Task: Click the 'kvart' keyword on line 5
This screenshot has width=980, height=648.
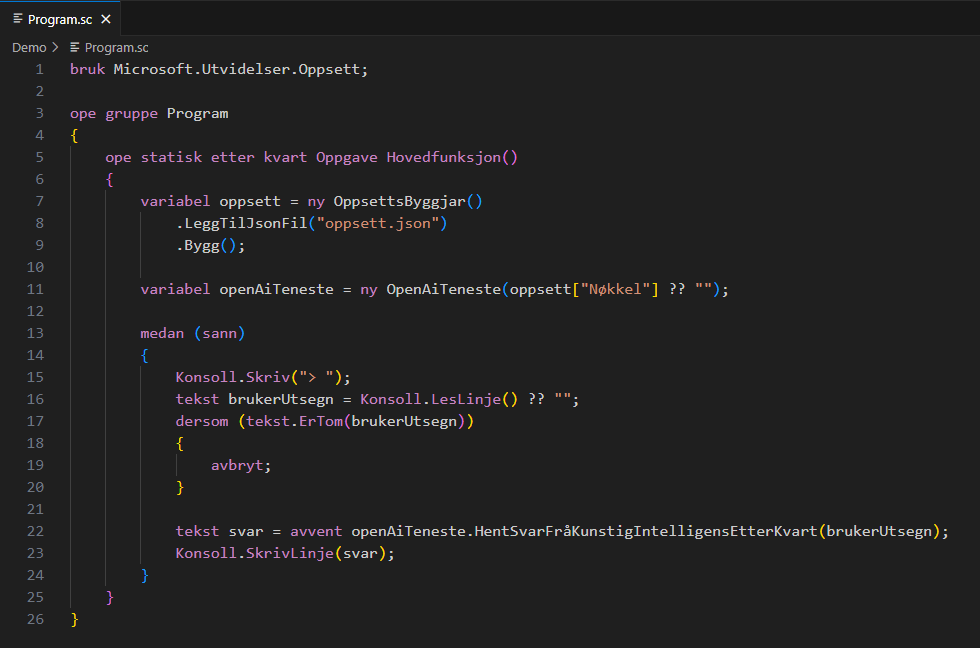Action: (285, 157)
